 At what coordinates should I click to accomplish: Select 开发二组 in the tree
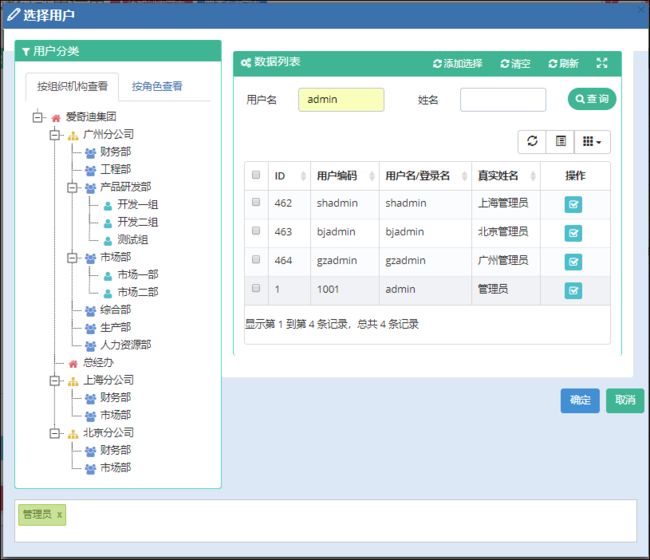[138, 222]
